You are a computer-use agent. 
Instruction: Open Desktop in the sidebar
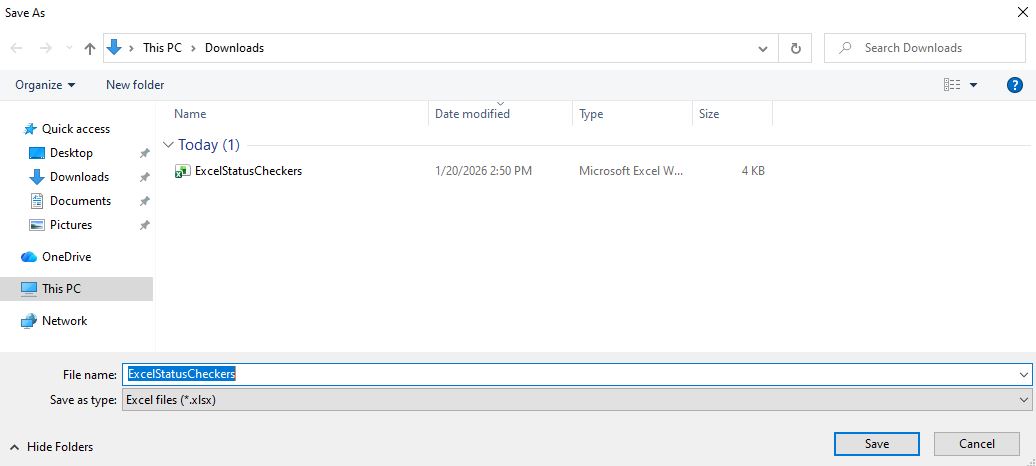tap(71, 153)
